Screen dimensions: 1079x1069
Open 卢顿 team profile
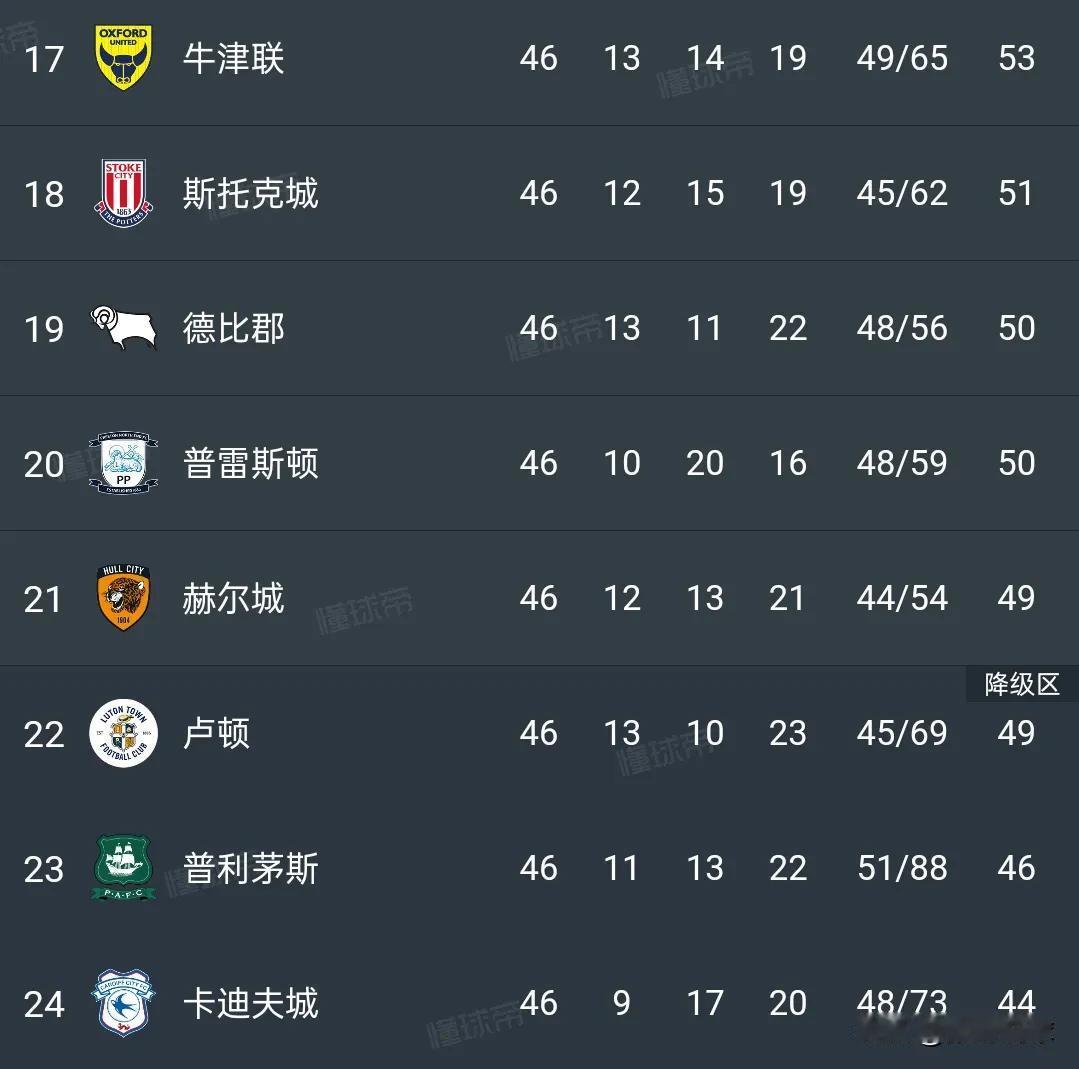coord(216,733)
